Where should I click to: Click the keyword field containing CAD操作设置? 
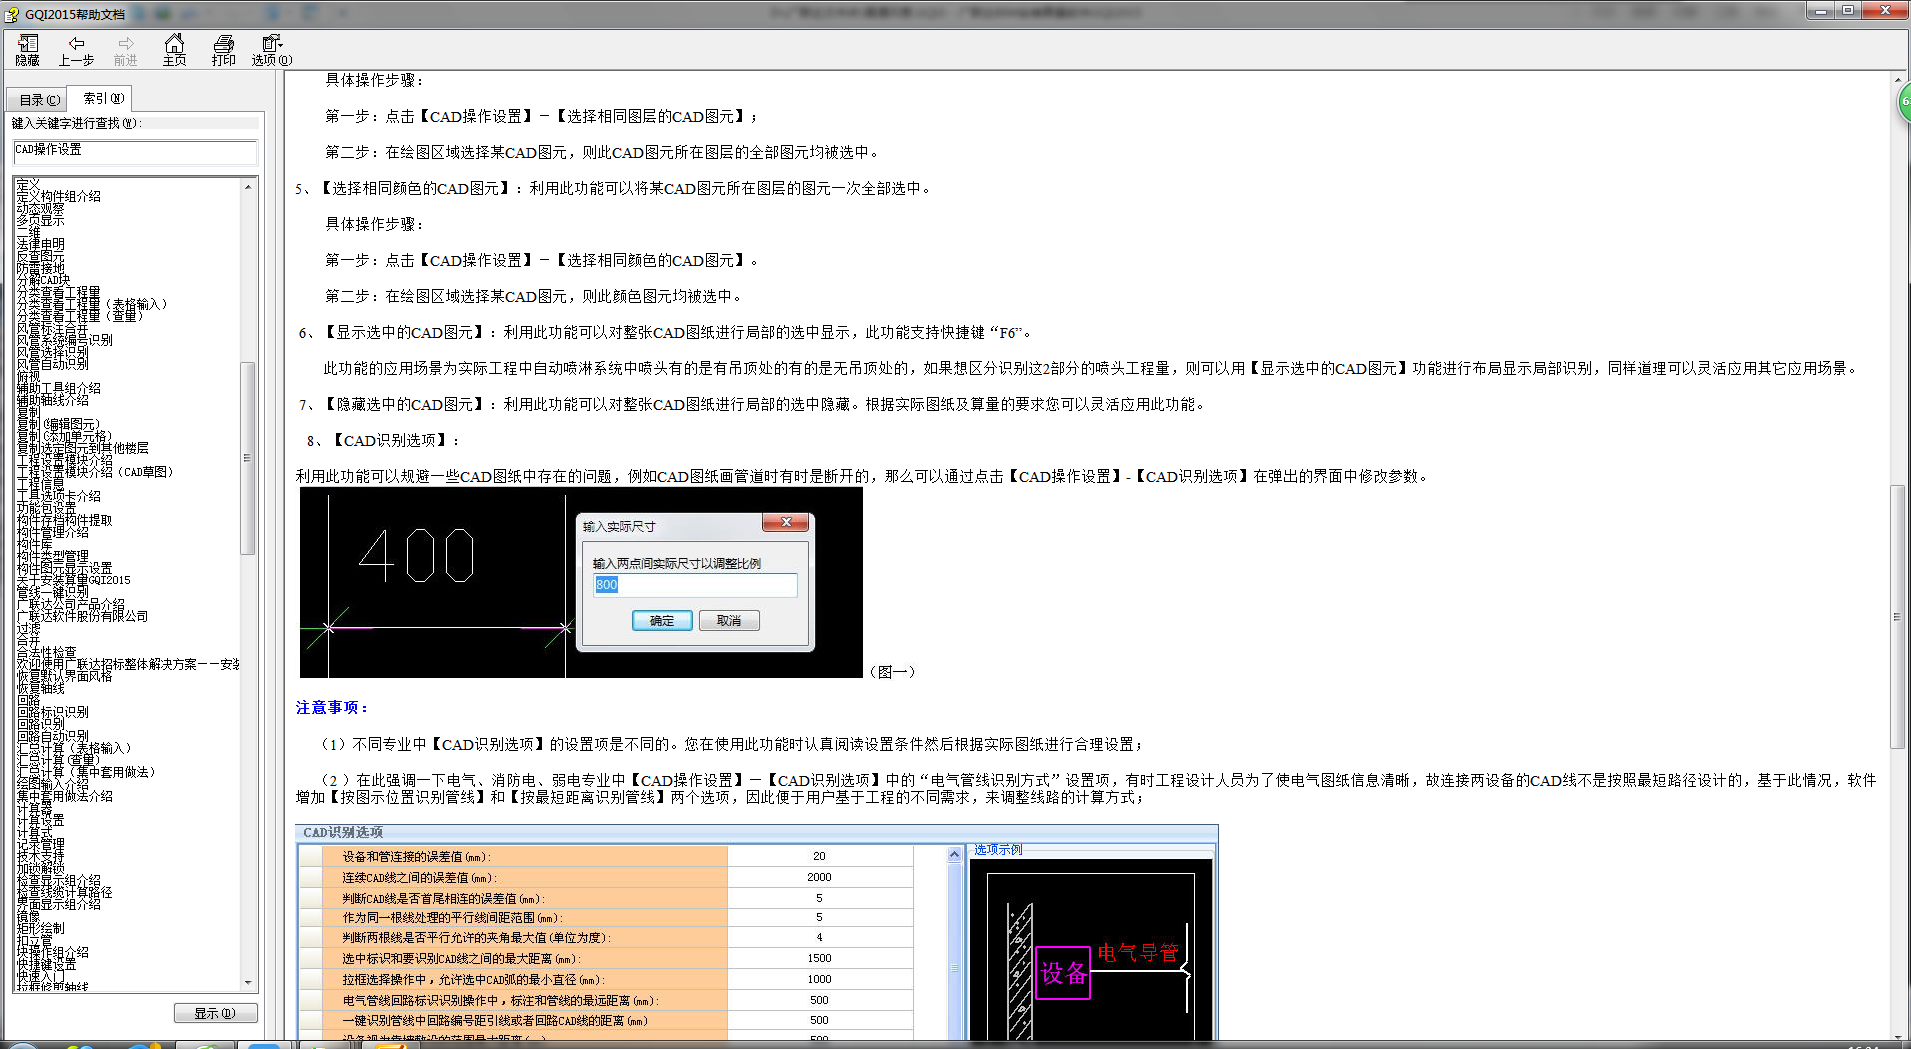[135, 151]
